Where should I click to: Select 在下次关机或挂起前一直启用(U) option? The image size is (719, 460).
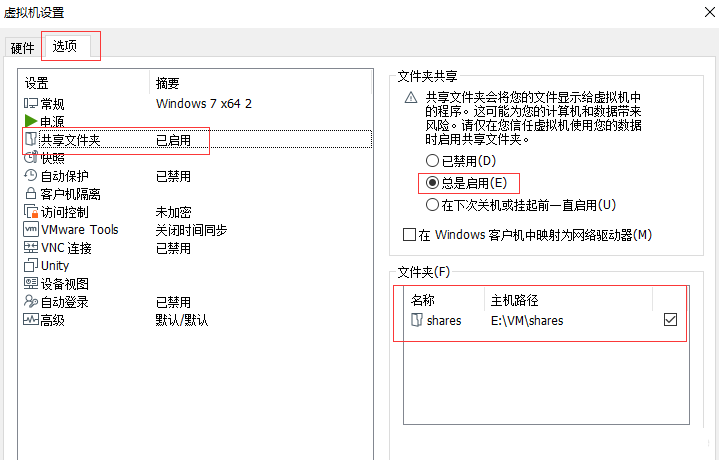pos(432,205)
